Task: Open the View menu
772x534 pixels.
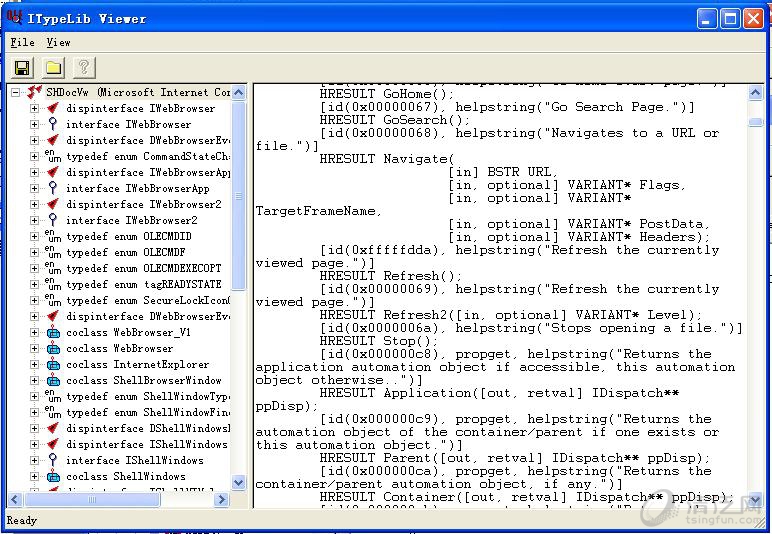Action: coord(58,42)
